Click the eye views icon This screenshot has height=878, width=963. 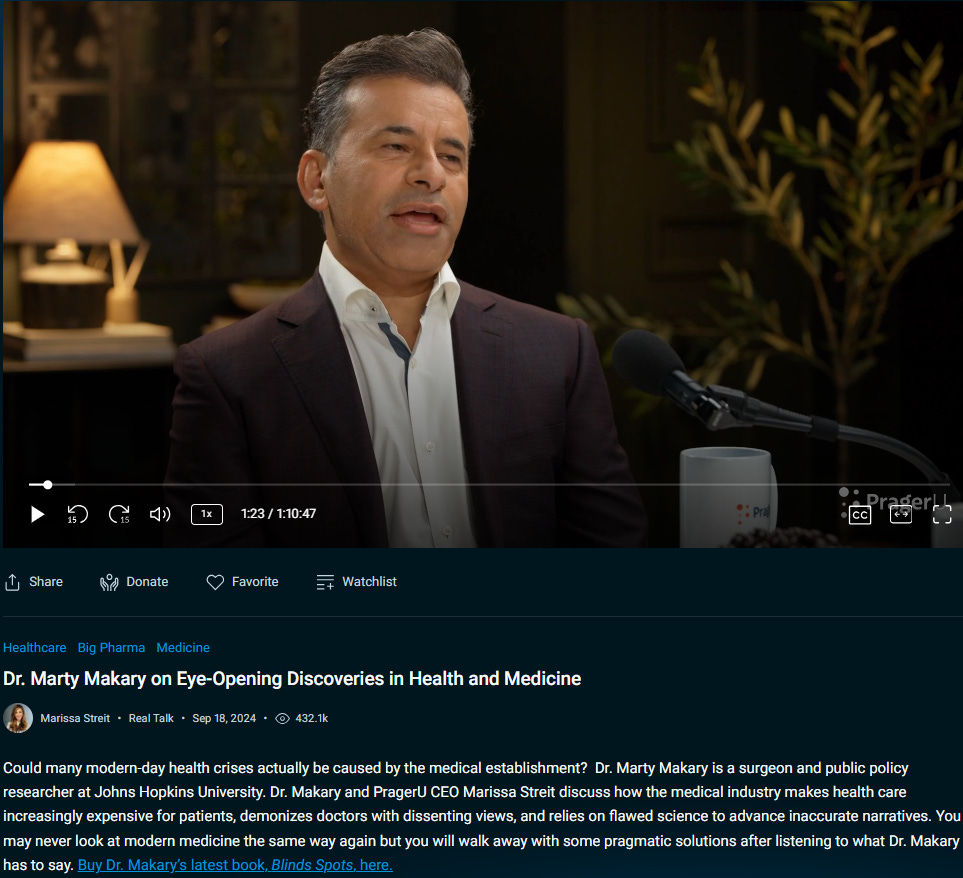tap(283, 718)
